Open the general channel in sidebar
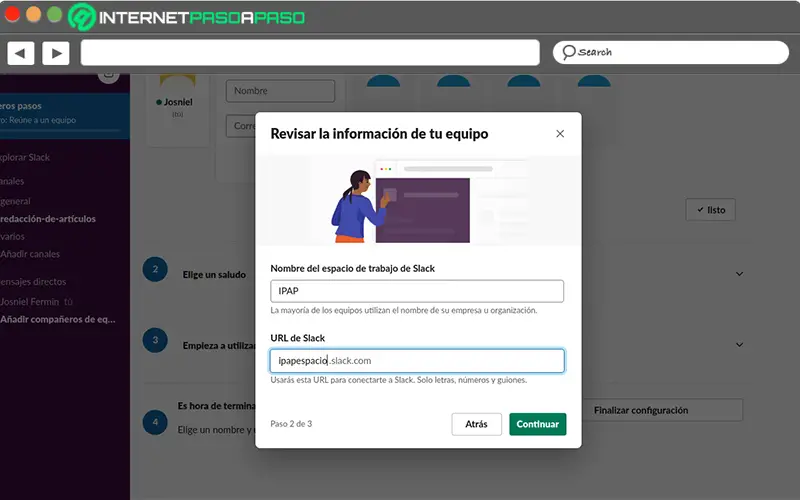 pos(15,201)
